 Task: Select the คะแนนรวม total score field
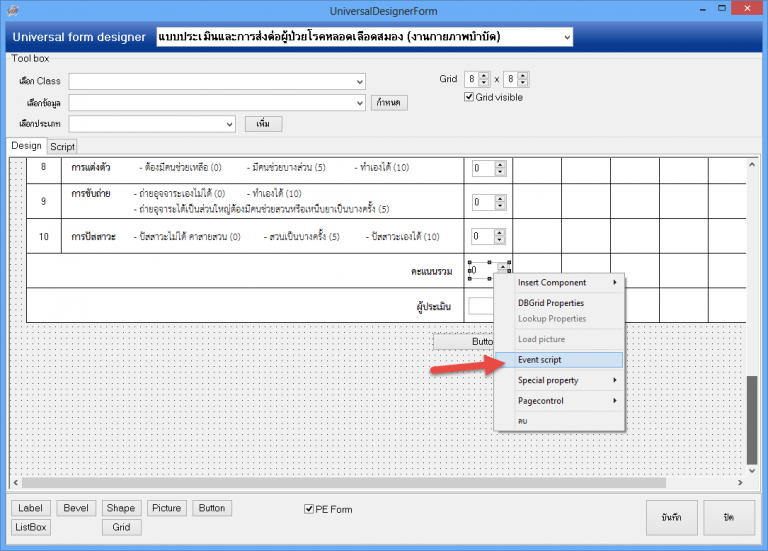click(482, 270)
